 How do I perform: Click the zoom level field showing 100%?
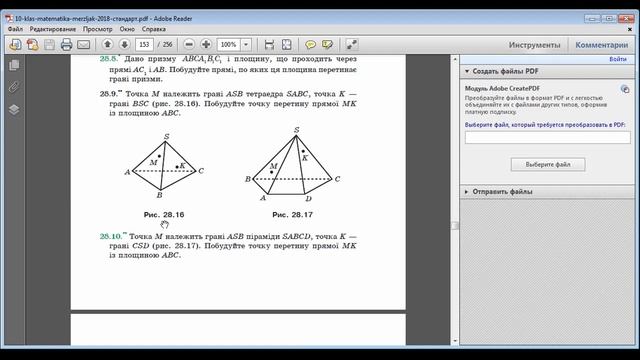pos(229,44)
